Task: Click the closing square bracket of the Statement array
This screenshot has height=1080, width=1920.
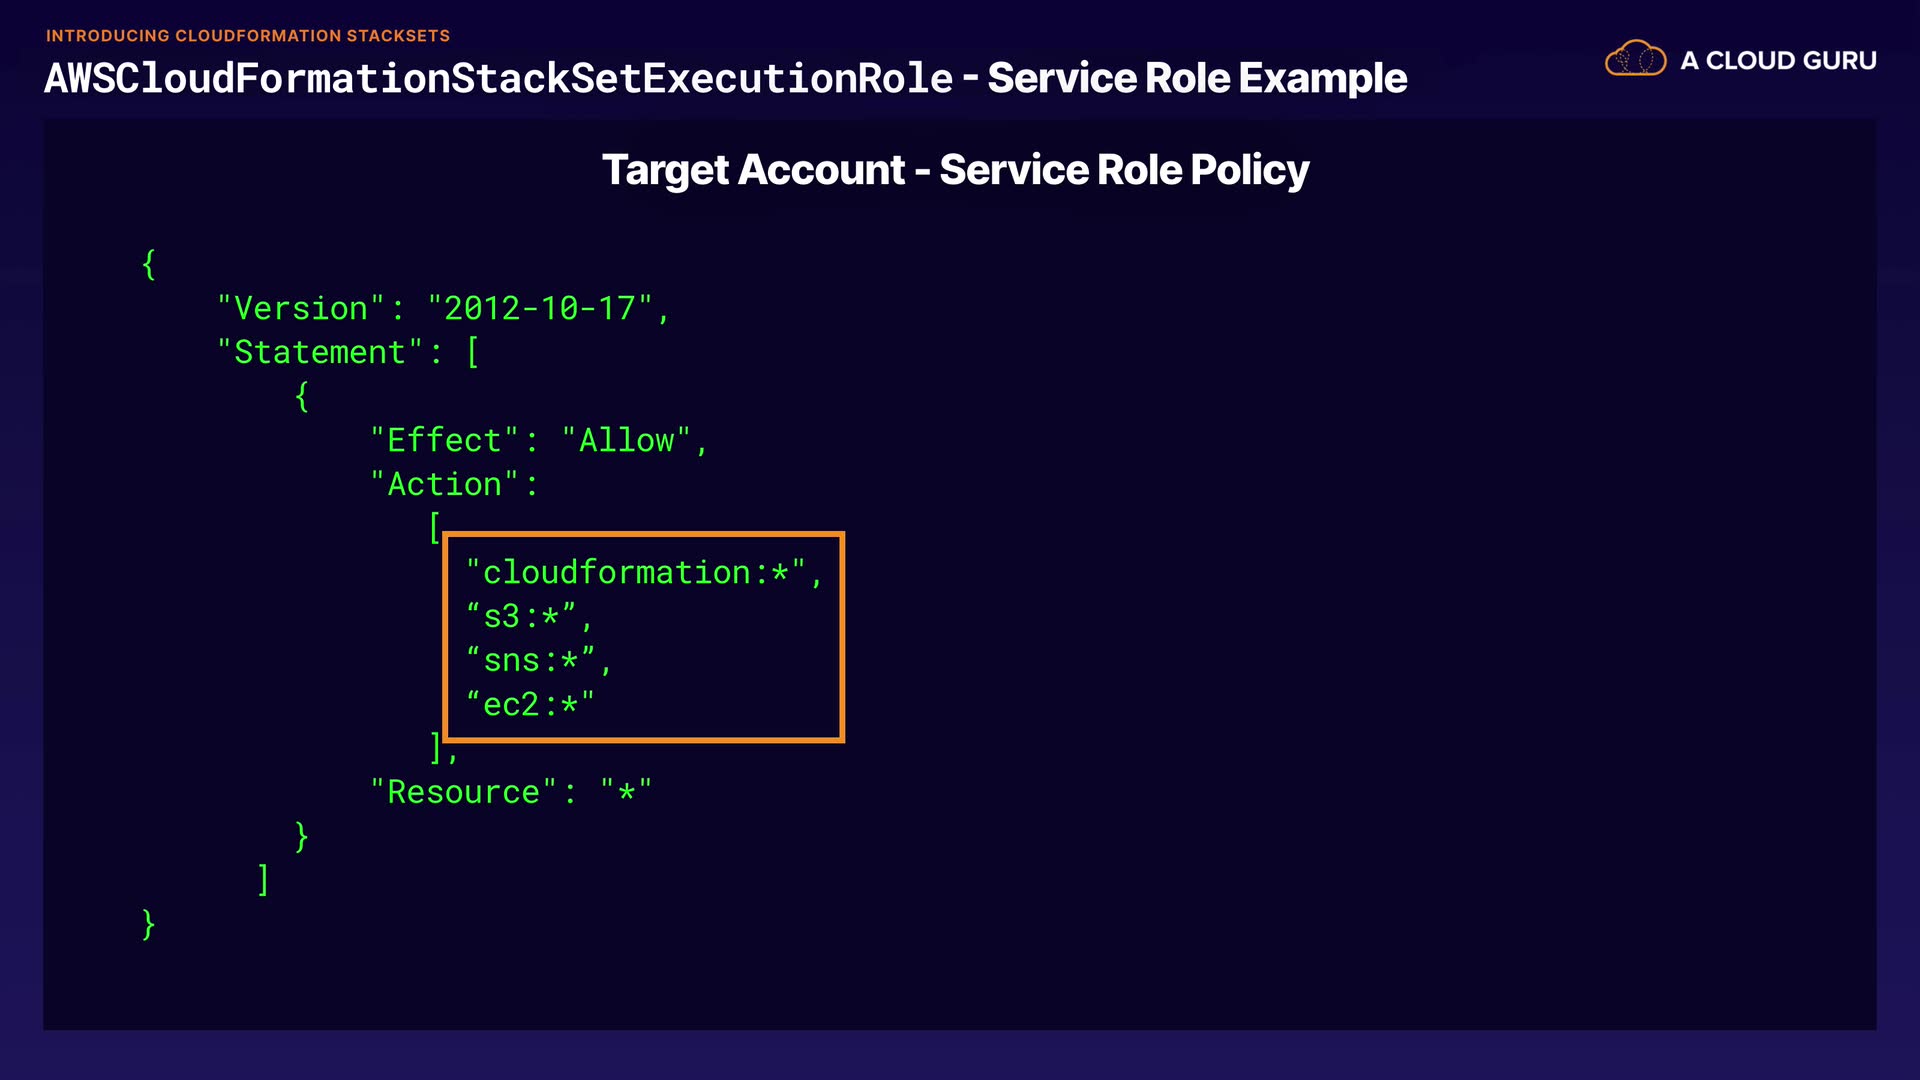Action: (x=263, y=880)
